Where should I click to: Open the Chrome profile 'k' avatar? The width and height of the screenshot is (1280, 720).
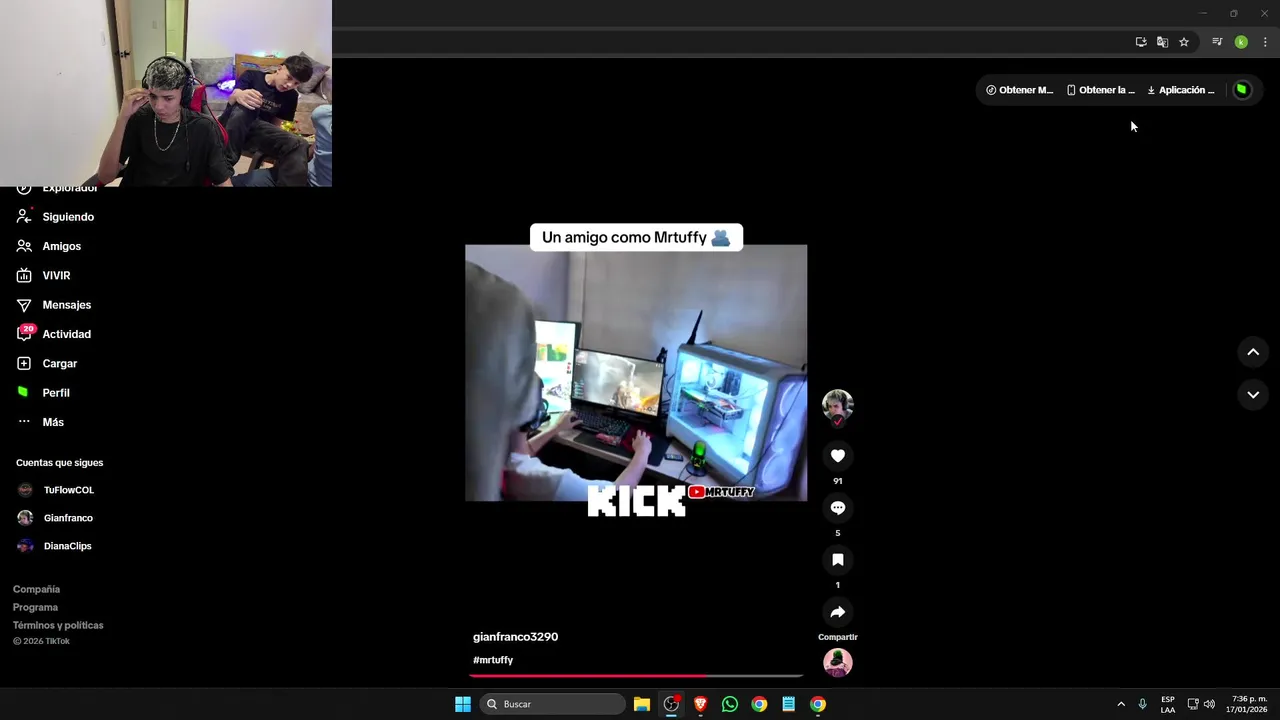[1241, 42]
